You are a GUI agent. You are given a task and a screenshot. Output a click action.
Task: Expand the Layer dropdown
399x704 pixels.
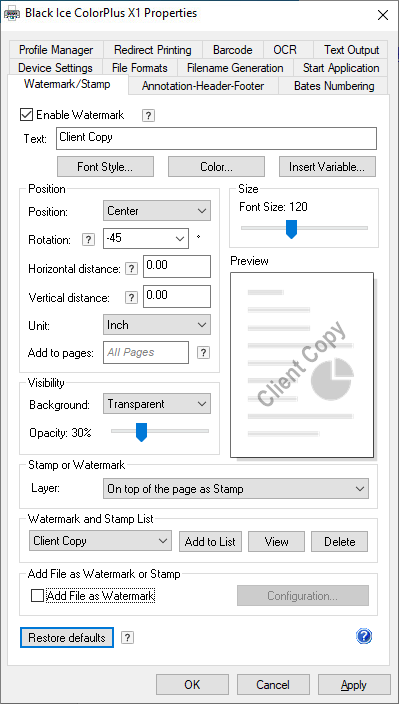[236, 489]
